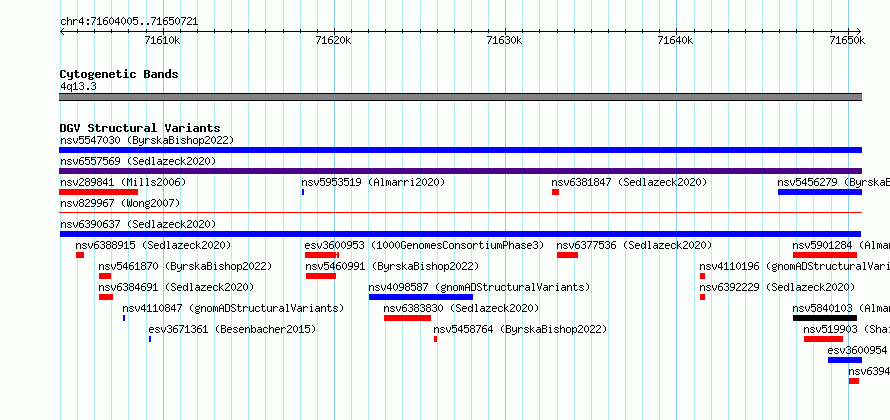Open the nsv5953519 (Almarri2020) label
Image resolution: width=890 pixels, height=420 pixels.
373,183
